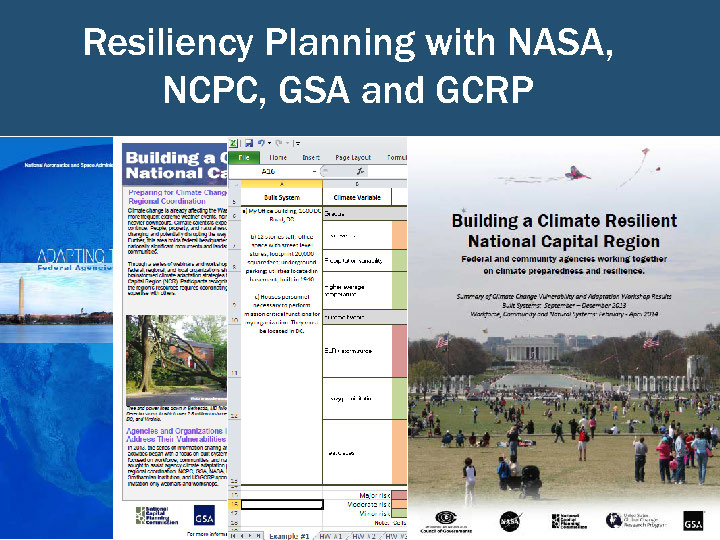Open the Undo history dropdown arrow

[271, 143]
